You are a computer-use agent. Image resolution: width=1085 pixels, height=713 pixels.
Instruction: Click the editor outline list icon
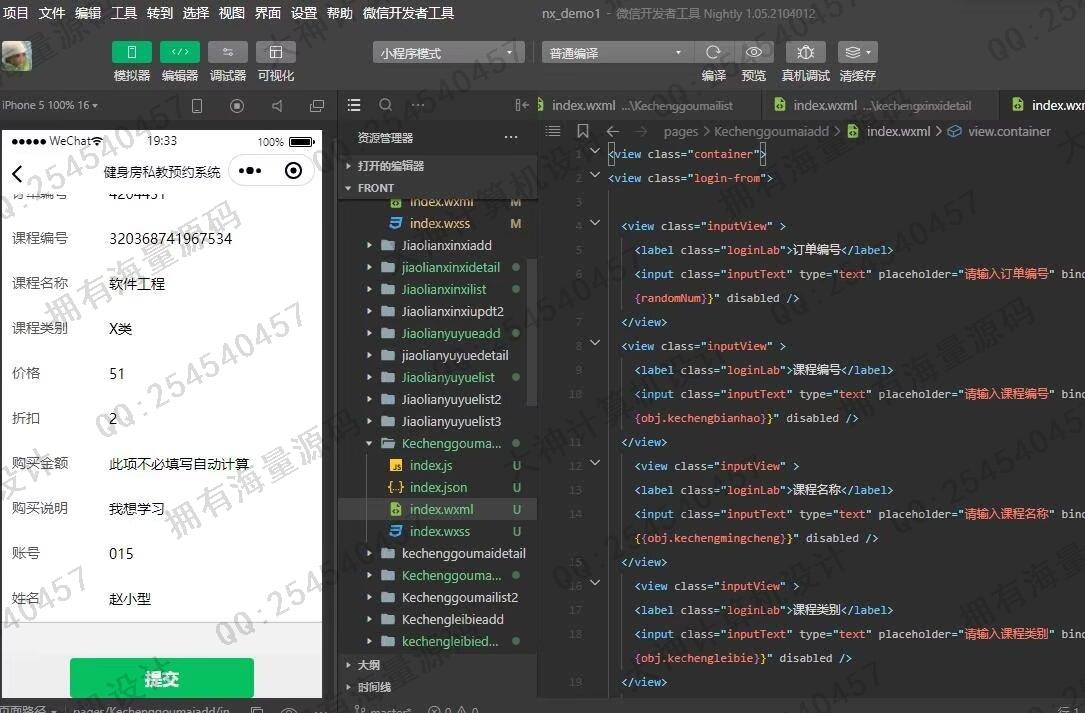click(x=553, y=131)
